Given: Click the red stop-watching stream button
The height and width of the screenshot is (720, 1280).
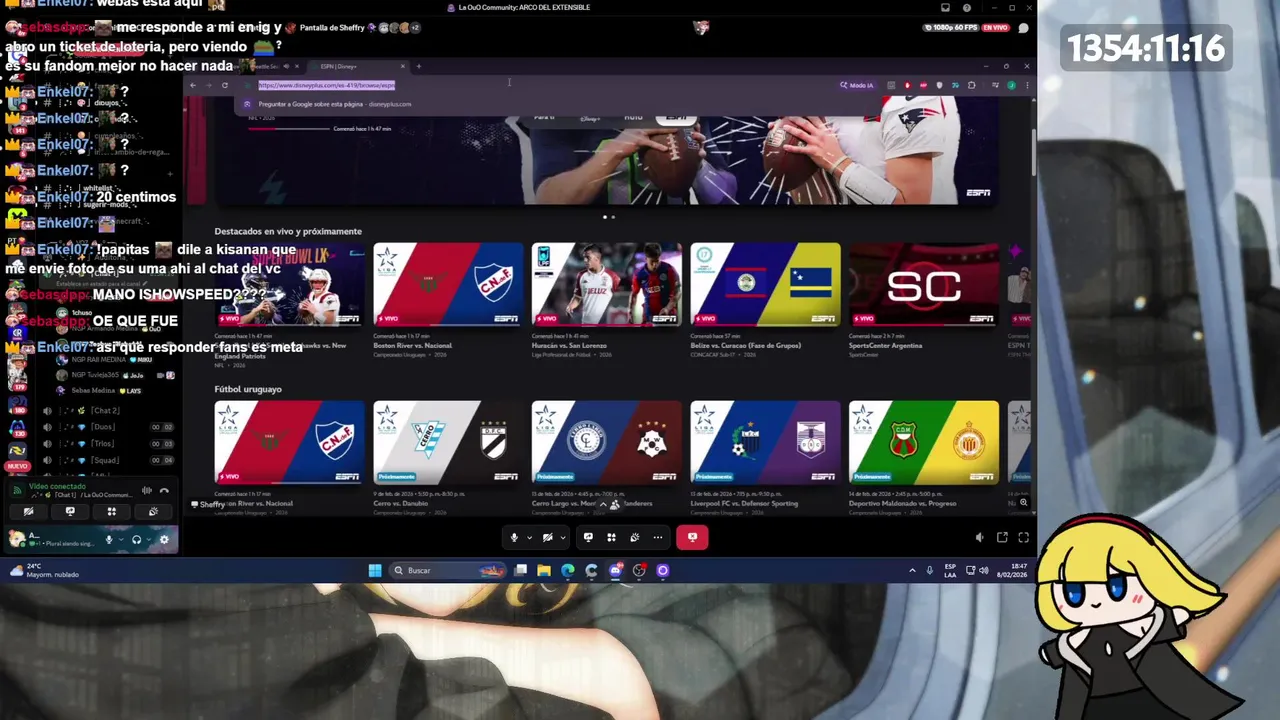Looking at the screenshot, I should [692, 537].
